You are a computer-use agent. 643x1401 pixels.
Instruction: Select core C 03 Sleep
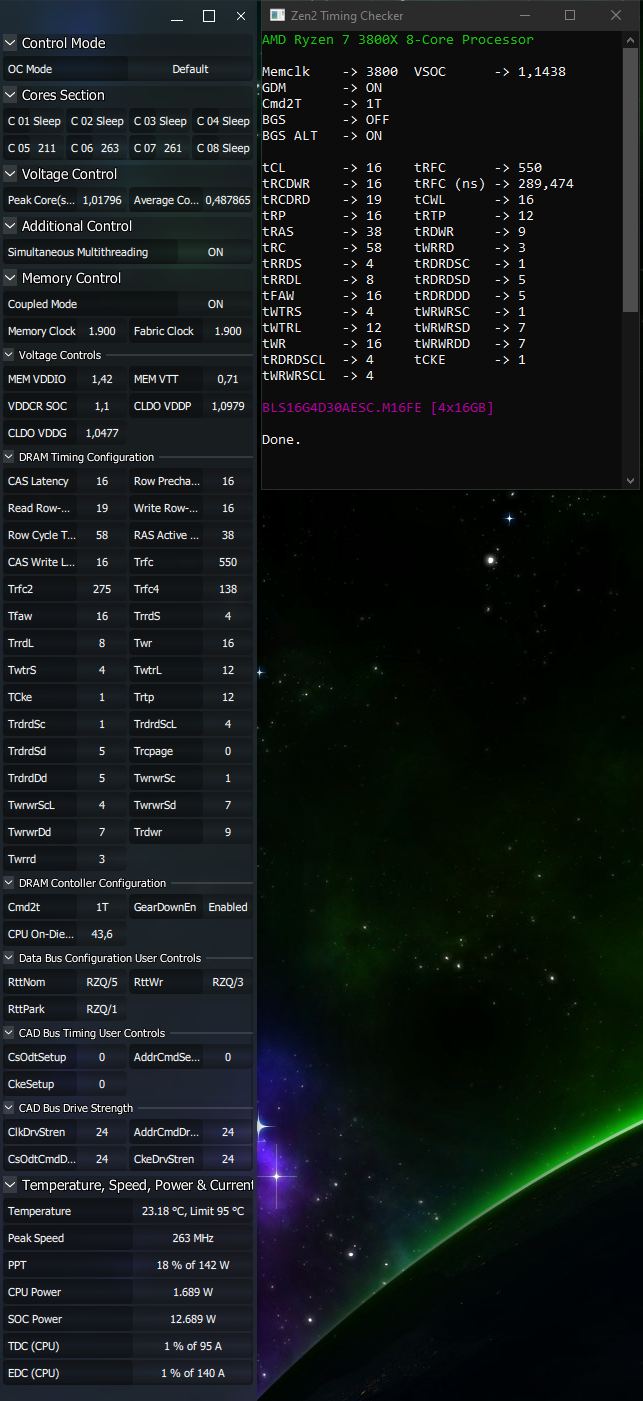[x=160, y=121]
